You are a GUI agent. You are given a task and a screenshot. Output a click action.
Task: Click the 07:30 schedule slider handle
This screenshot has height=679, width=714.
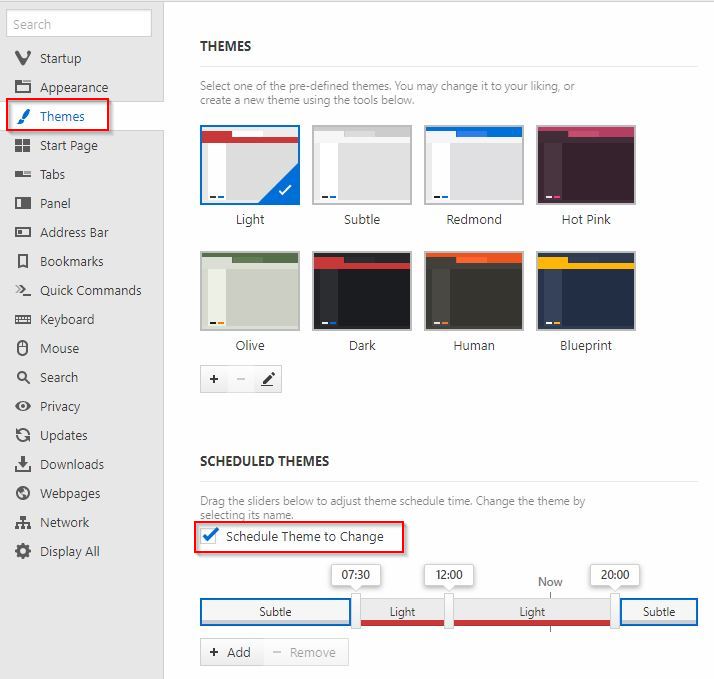(x=356, y=611)
